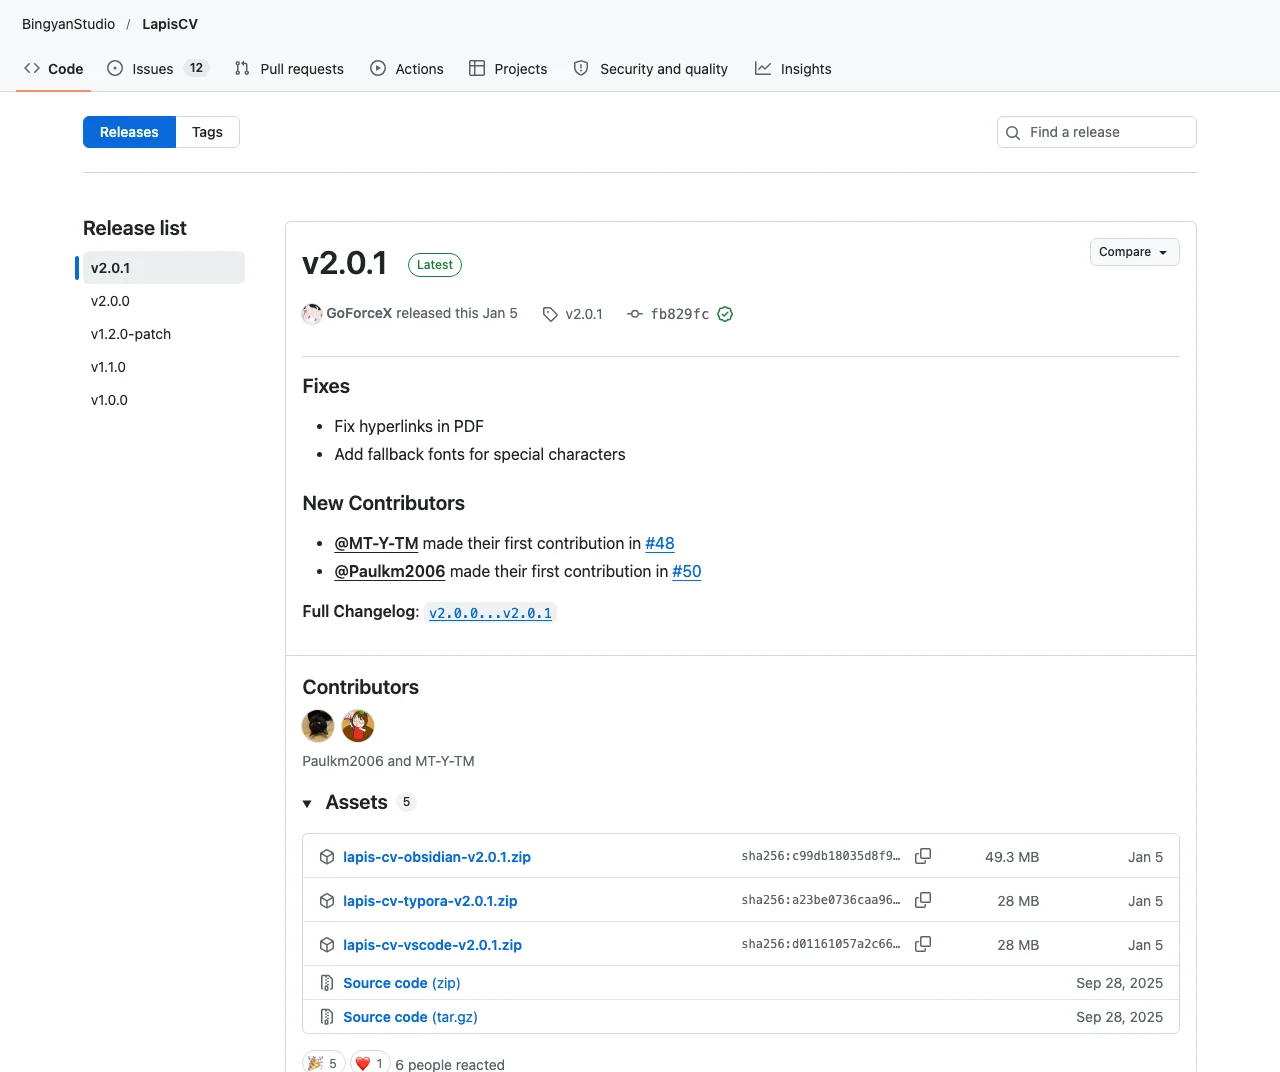Click the verified commit checkmark badge

pos(725,314)
